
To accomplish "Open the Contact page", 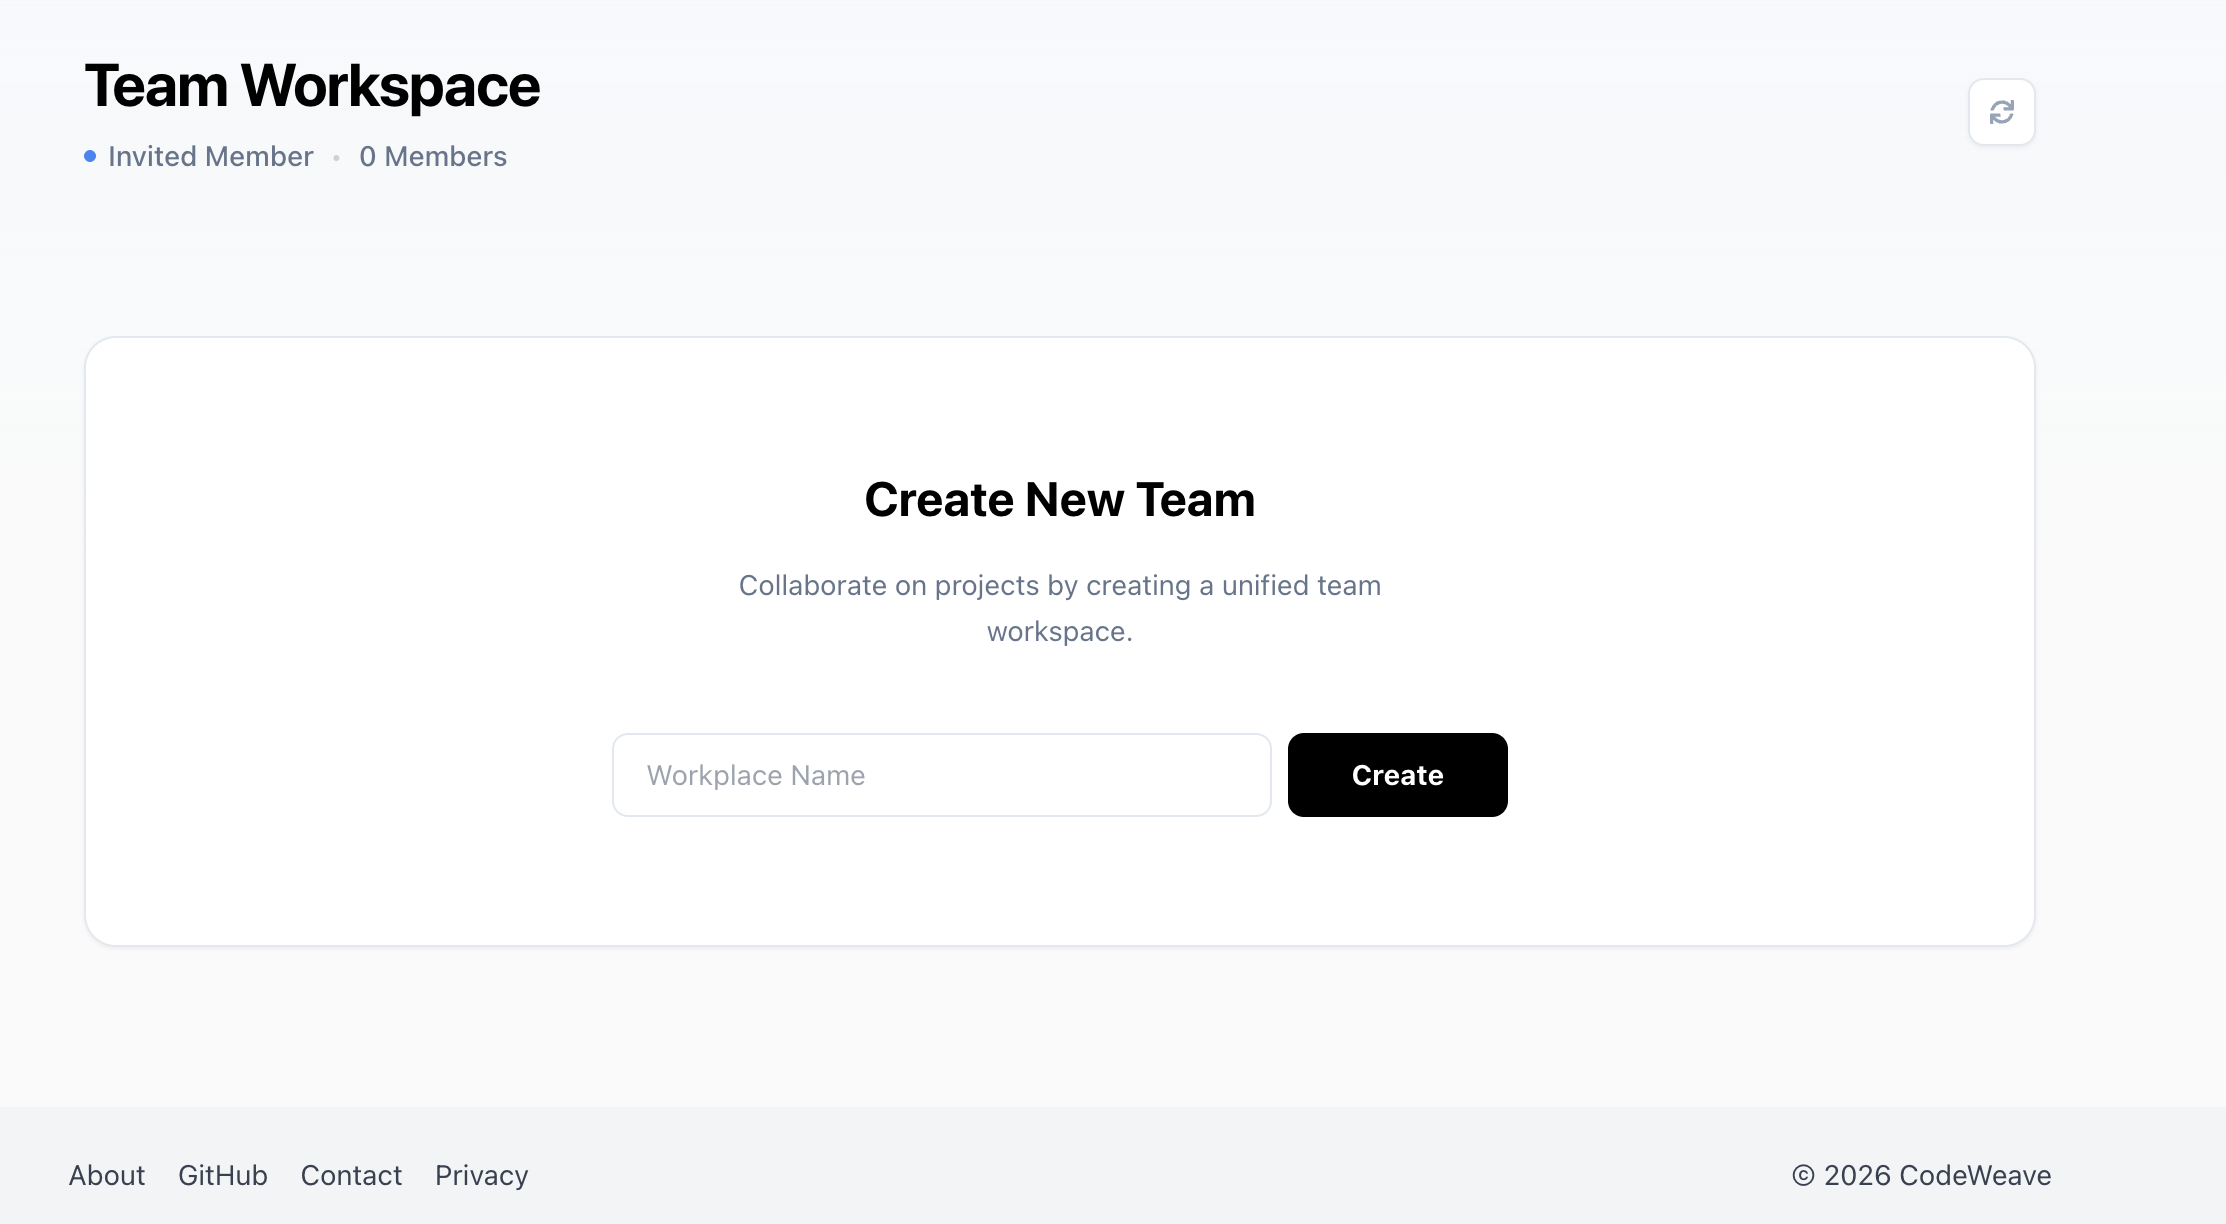I will (351, 1175).
